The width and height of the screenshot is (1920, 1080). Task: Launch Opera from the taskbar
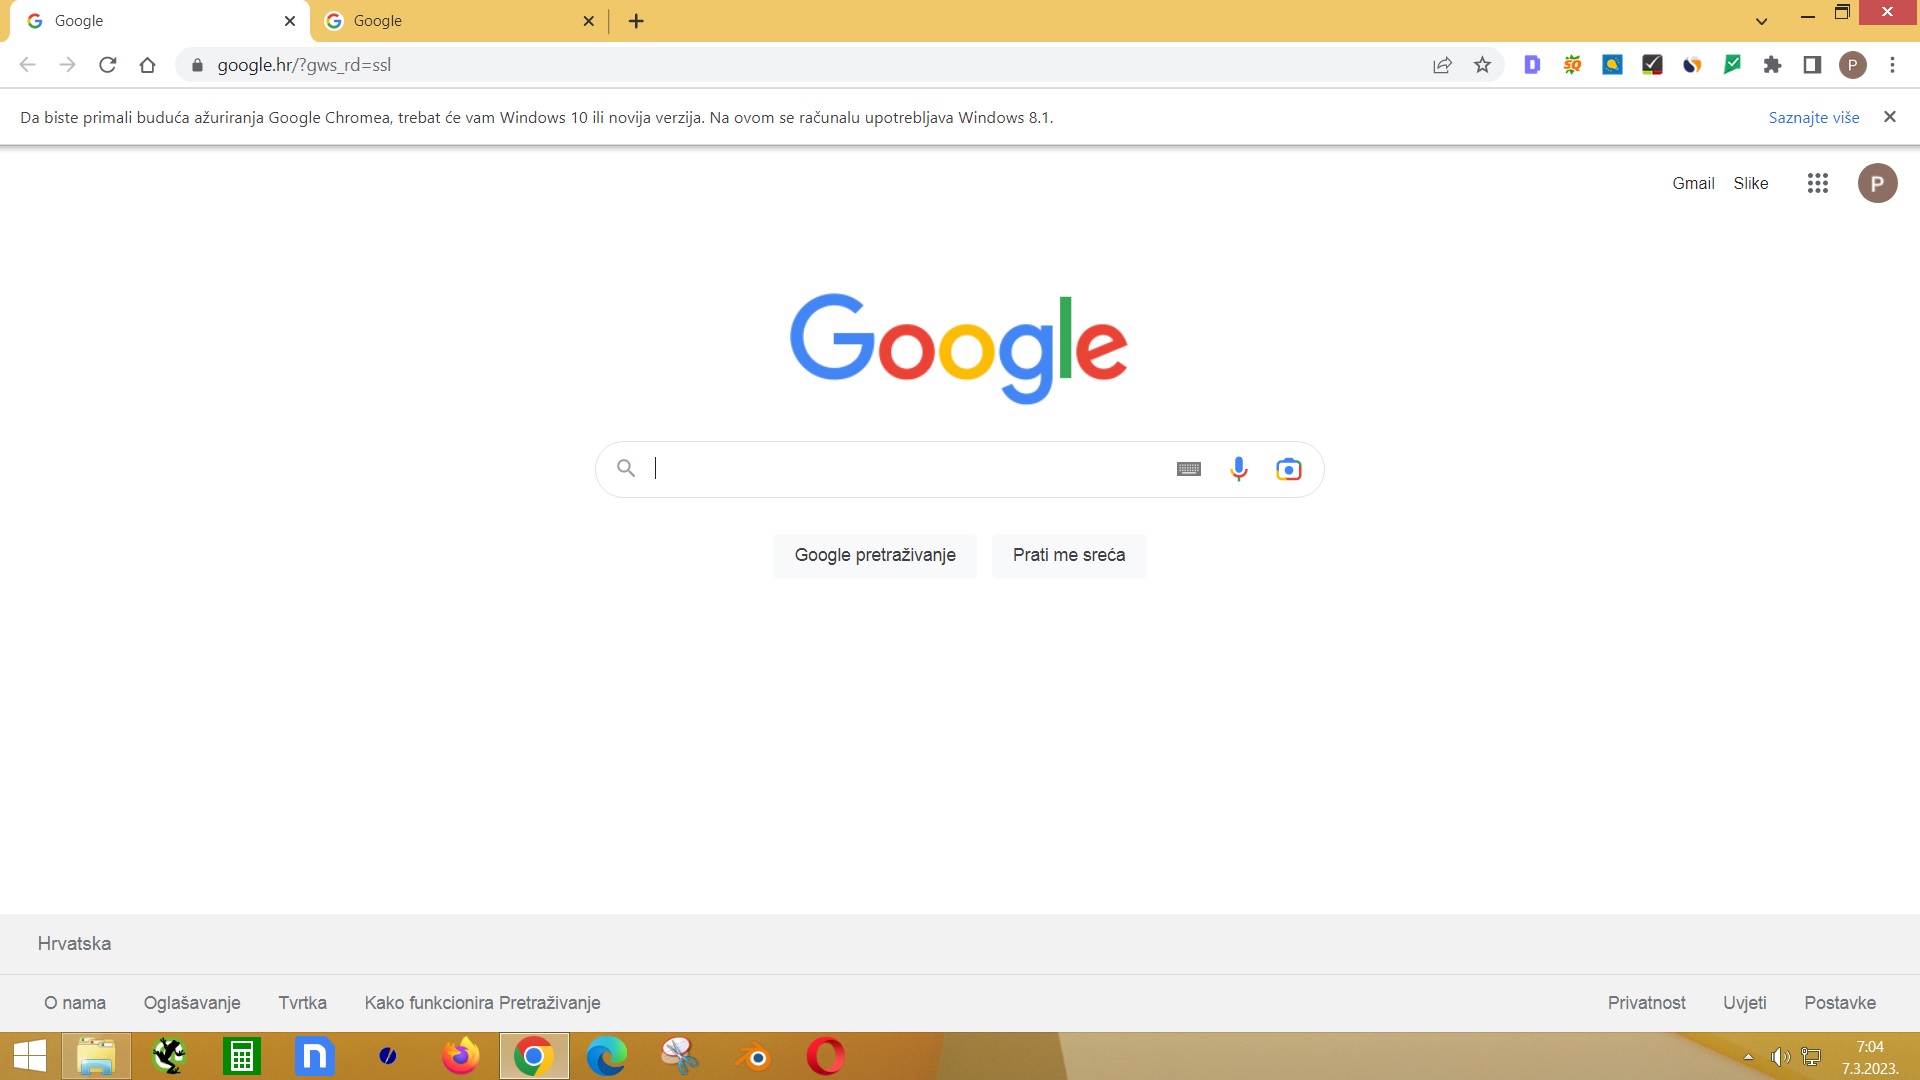click(826, 1056)
